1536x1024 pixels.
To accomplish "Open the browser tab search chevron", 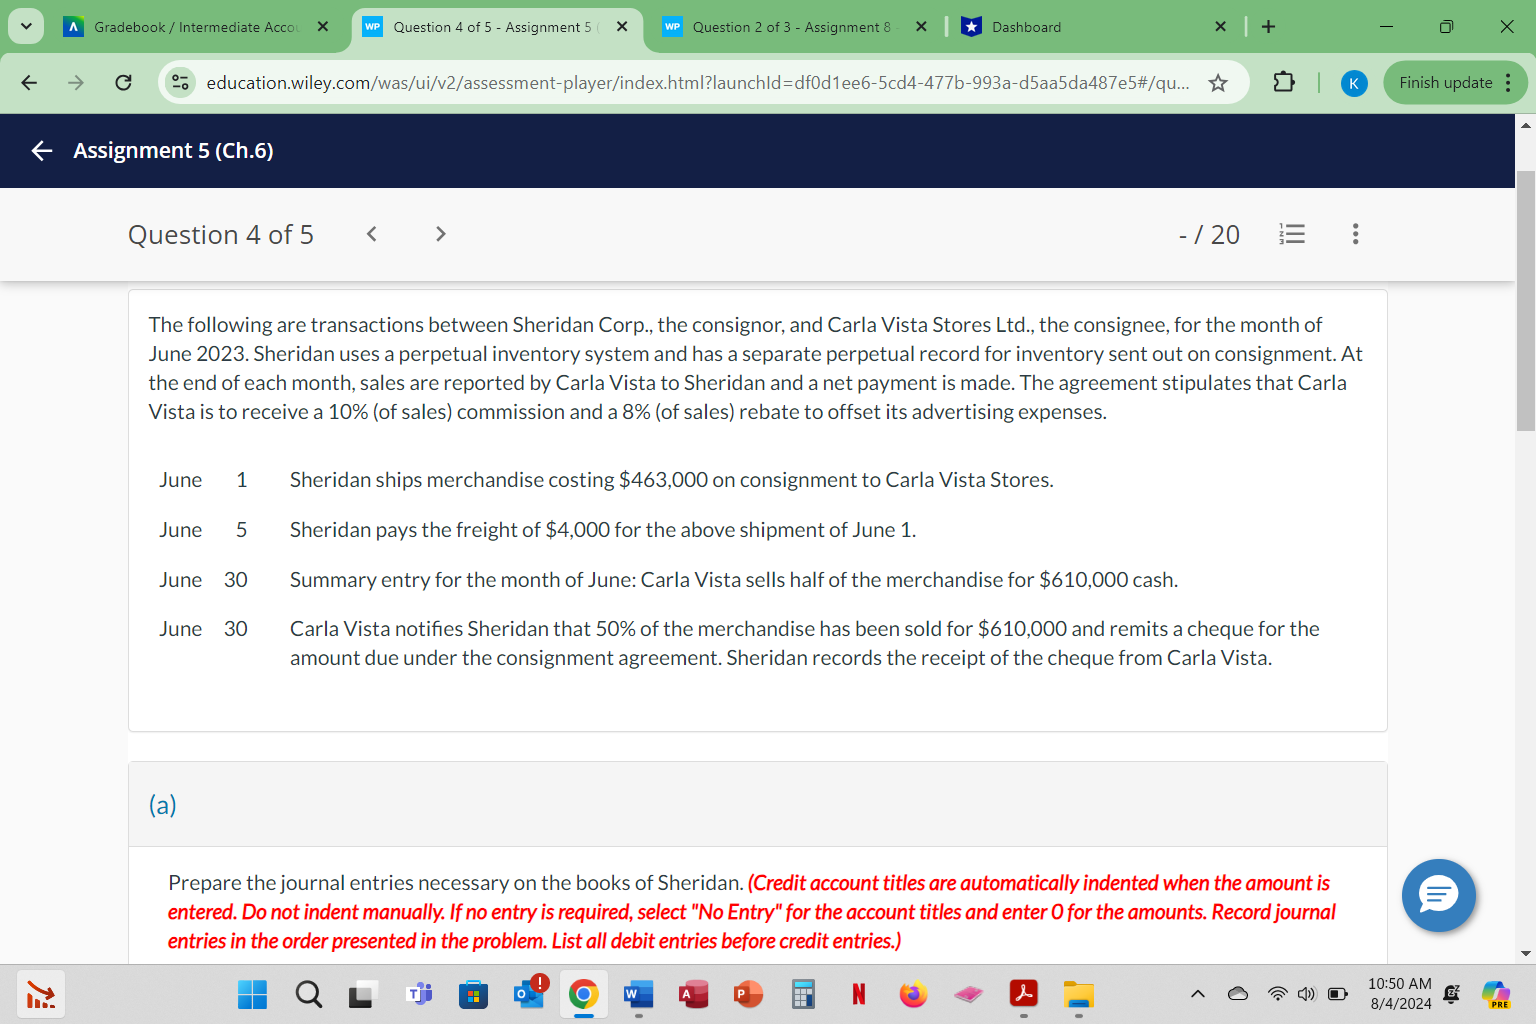I will pos(24,26).
